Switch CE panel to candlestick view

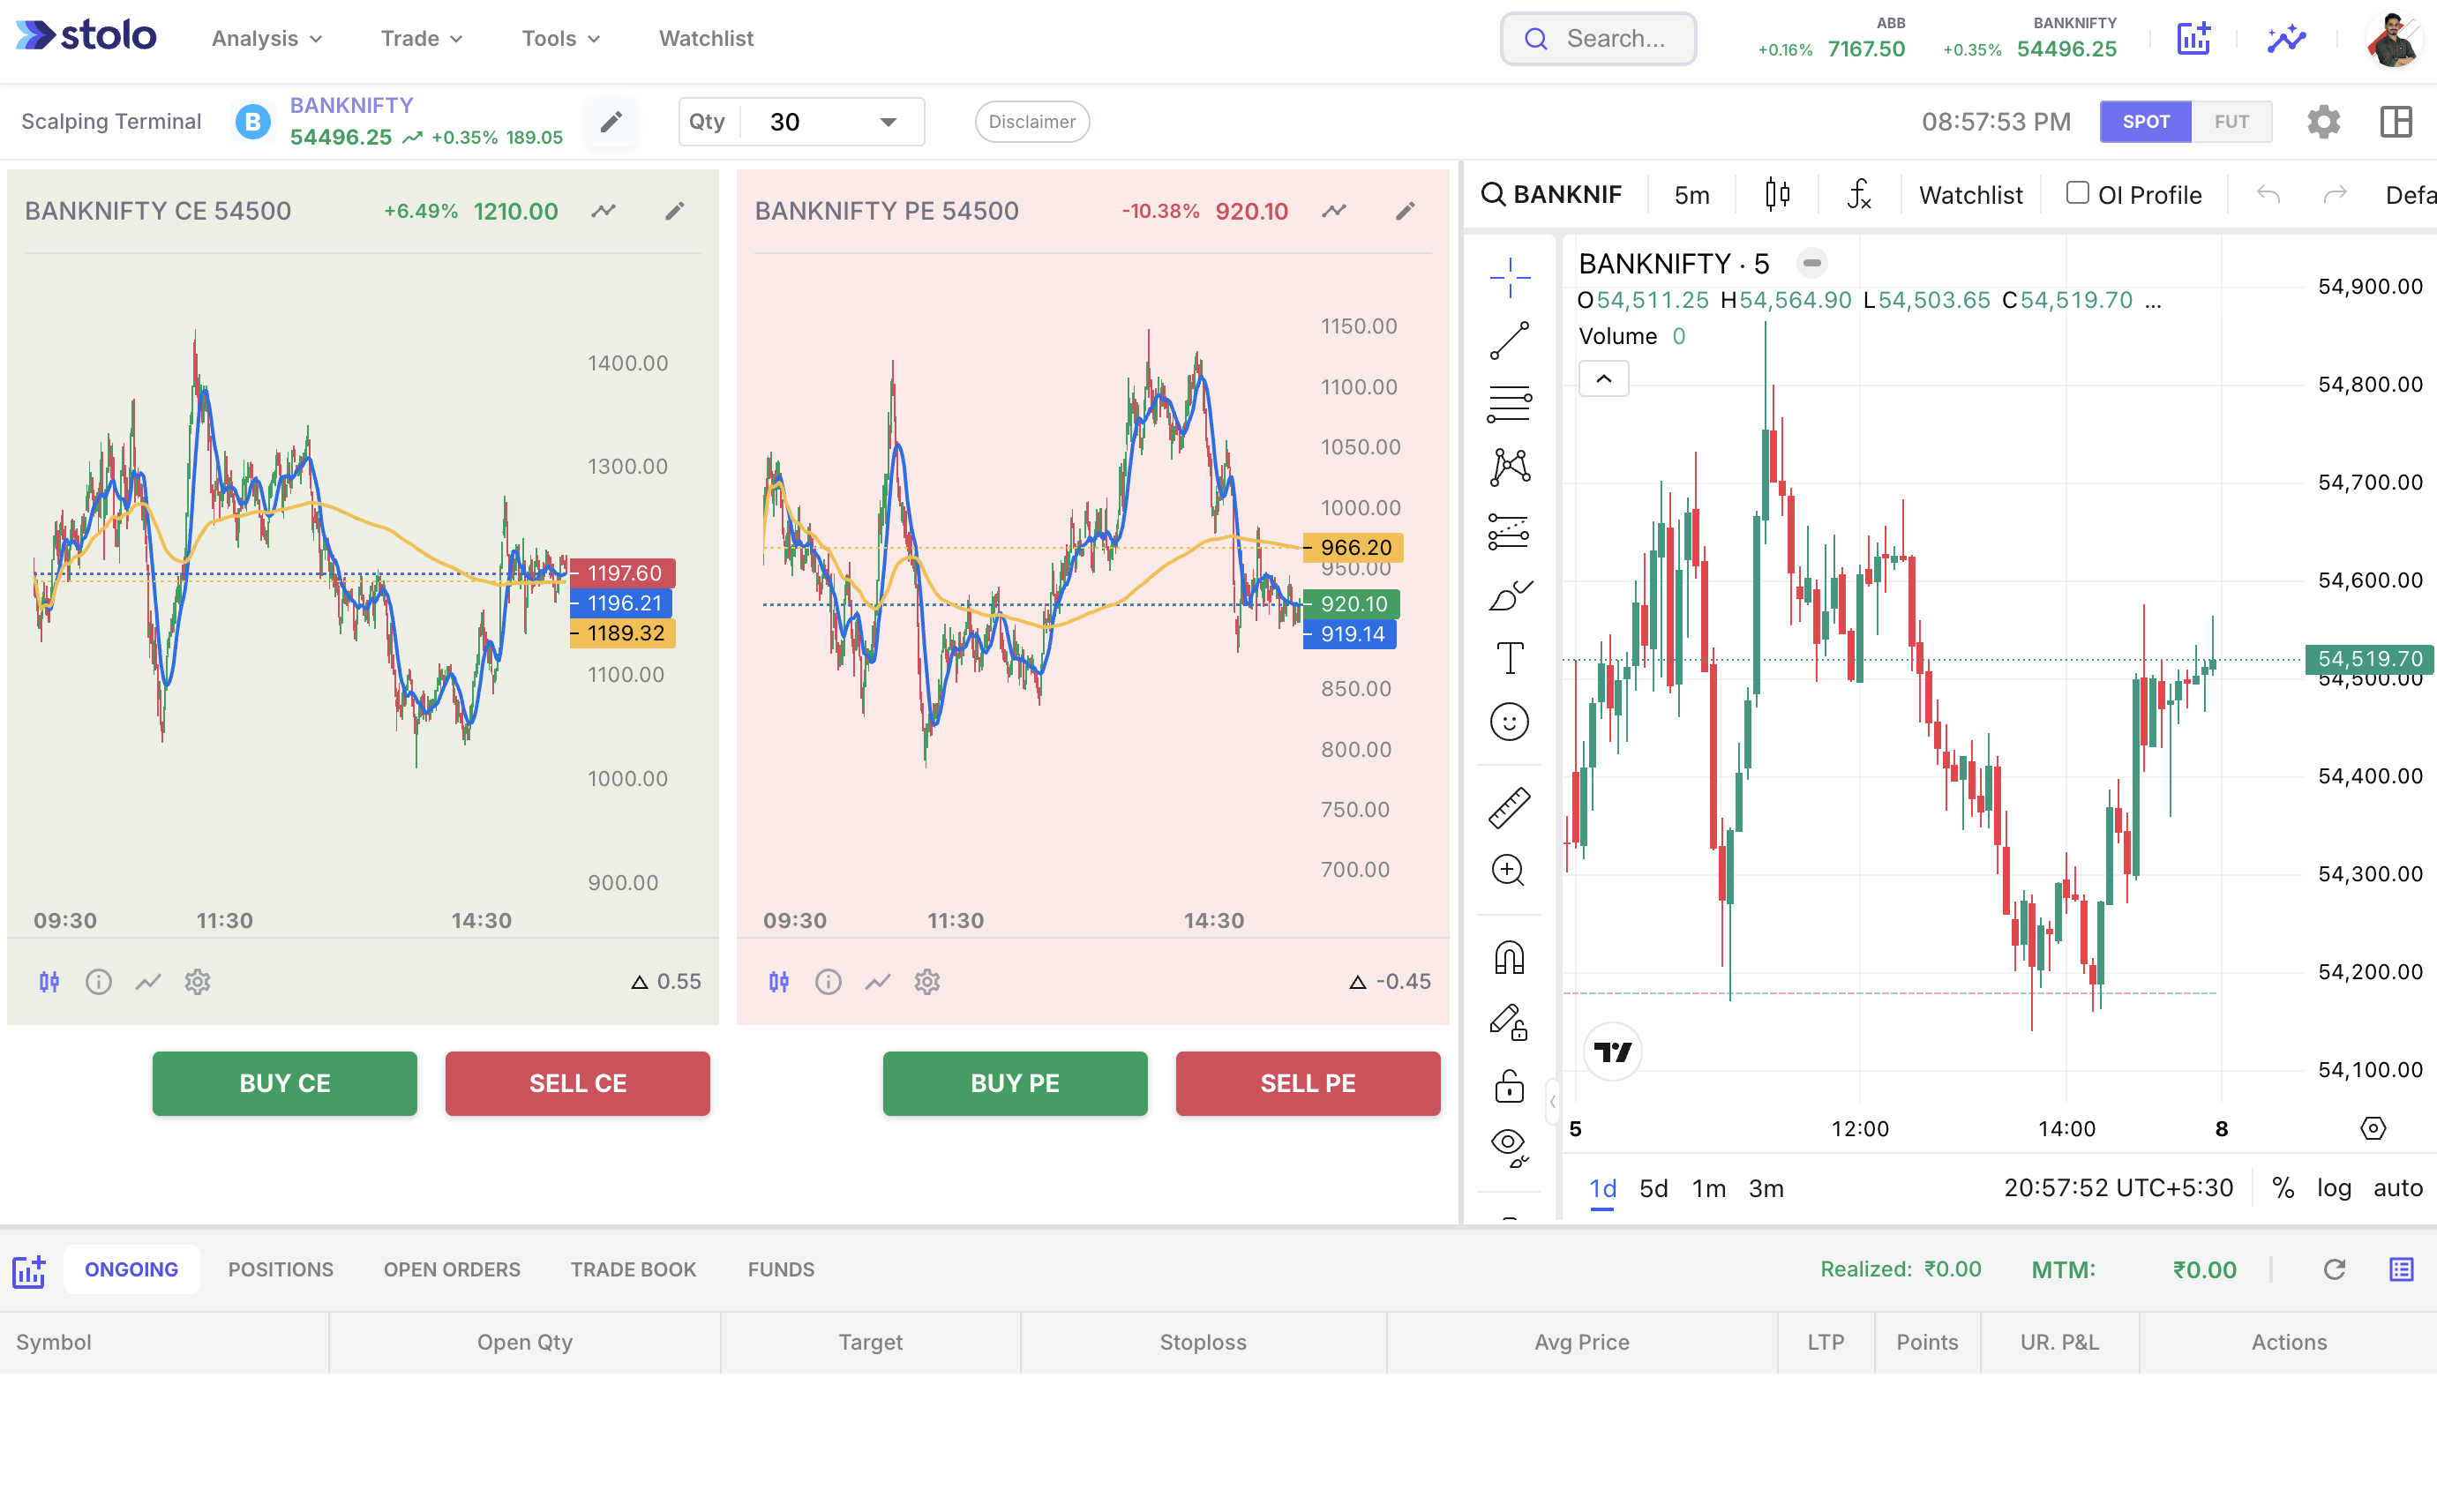(x=49, y=982)
